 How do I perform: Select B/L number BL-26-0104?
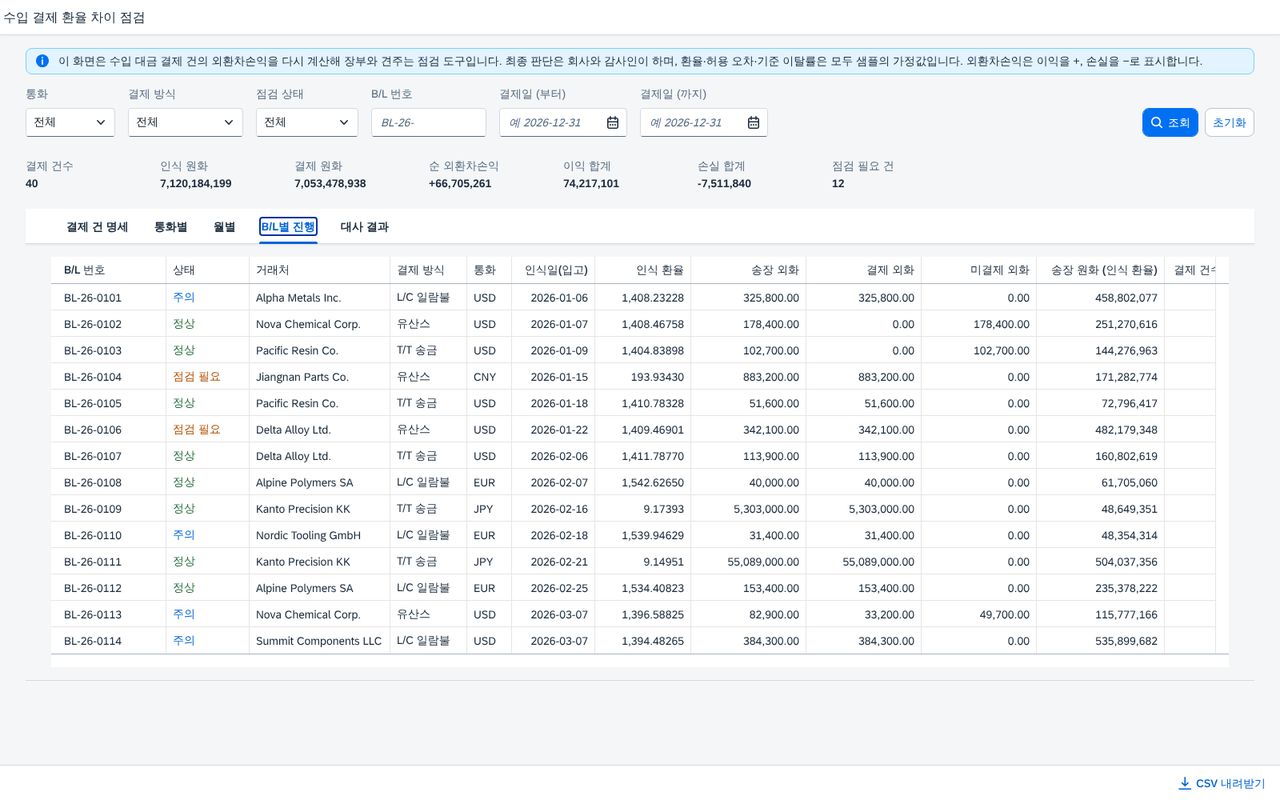[93, 377]
